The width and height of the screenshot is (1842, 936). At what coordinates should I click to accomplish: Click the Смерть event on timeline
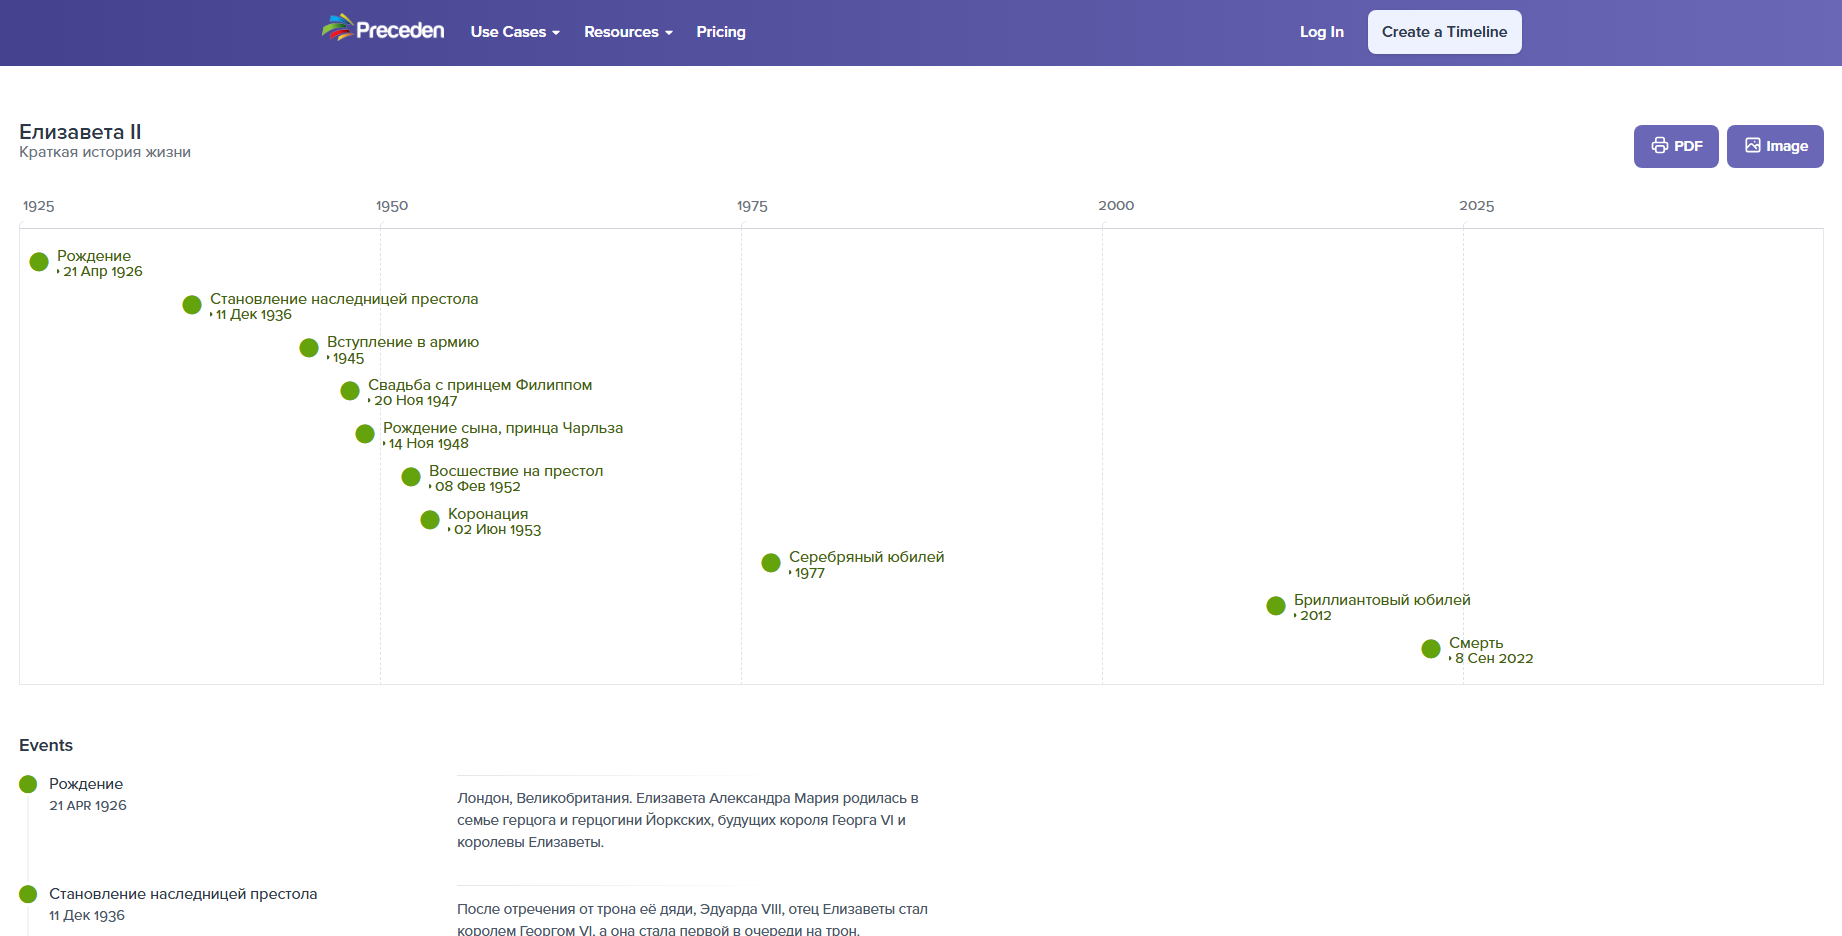(1431, 649)
